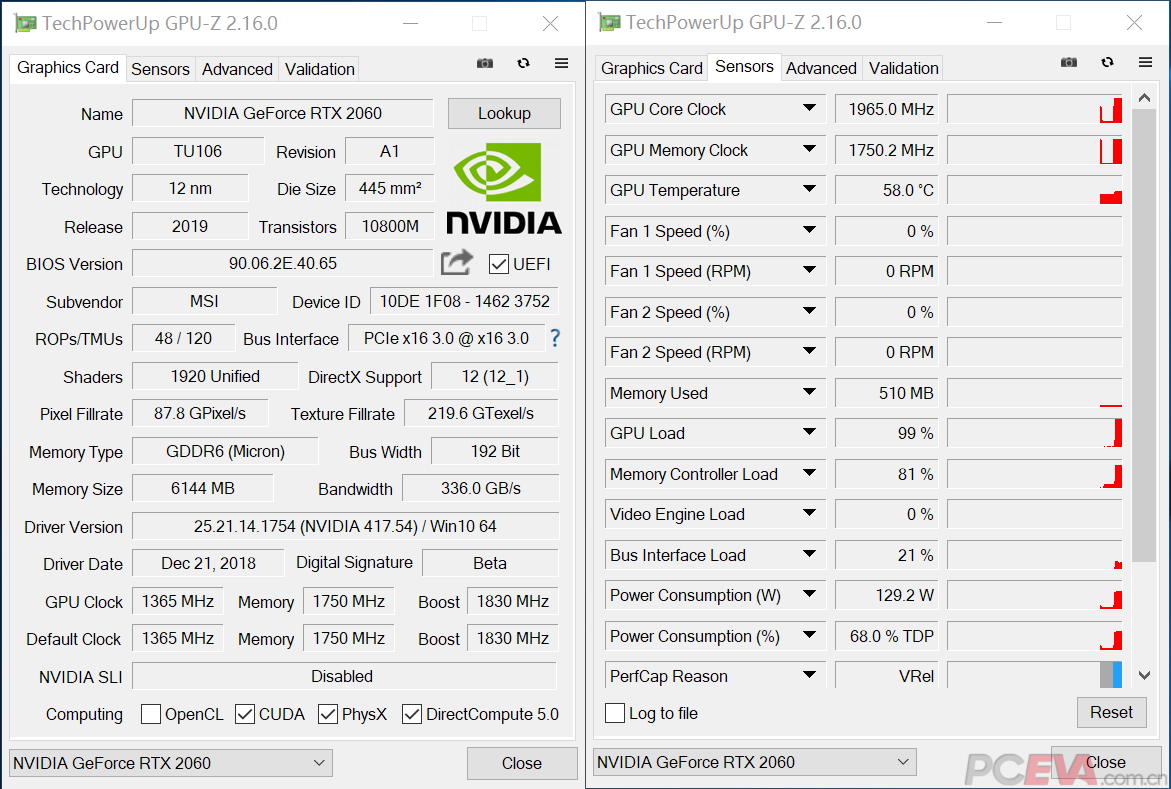This screenshot has height=789, width=1171.
Task: Open Power Consumption (W) sensor dropdown
Action: (x=809, y=595)
